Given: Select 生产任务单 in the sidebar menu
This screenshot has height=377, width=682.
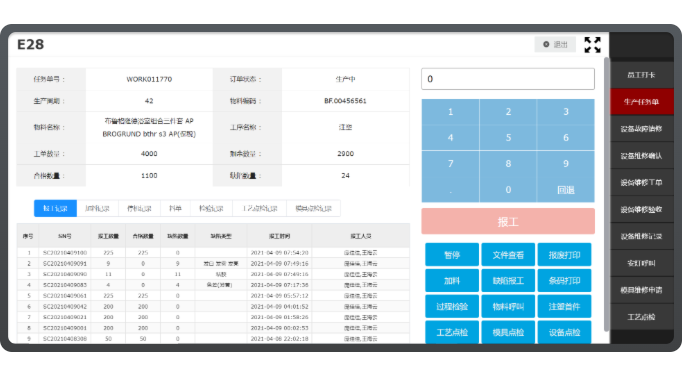Looking at the screenshot, I should click(642, 102).
